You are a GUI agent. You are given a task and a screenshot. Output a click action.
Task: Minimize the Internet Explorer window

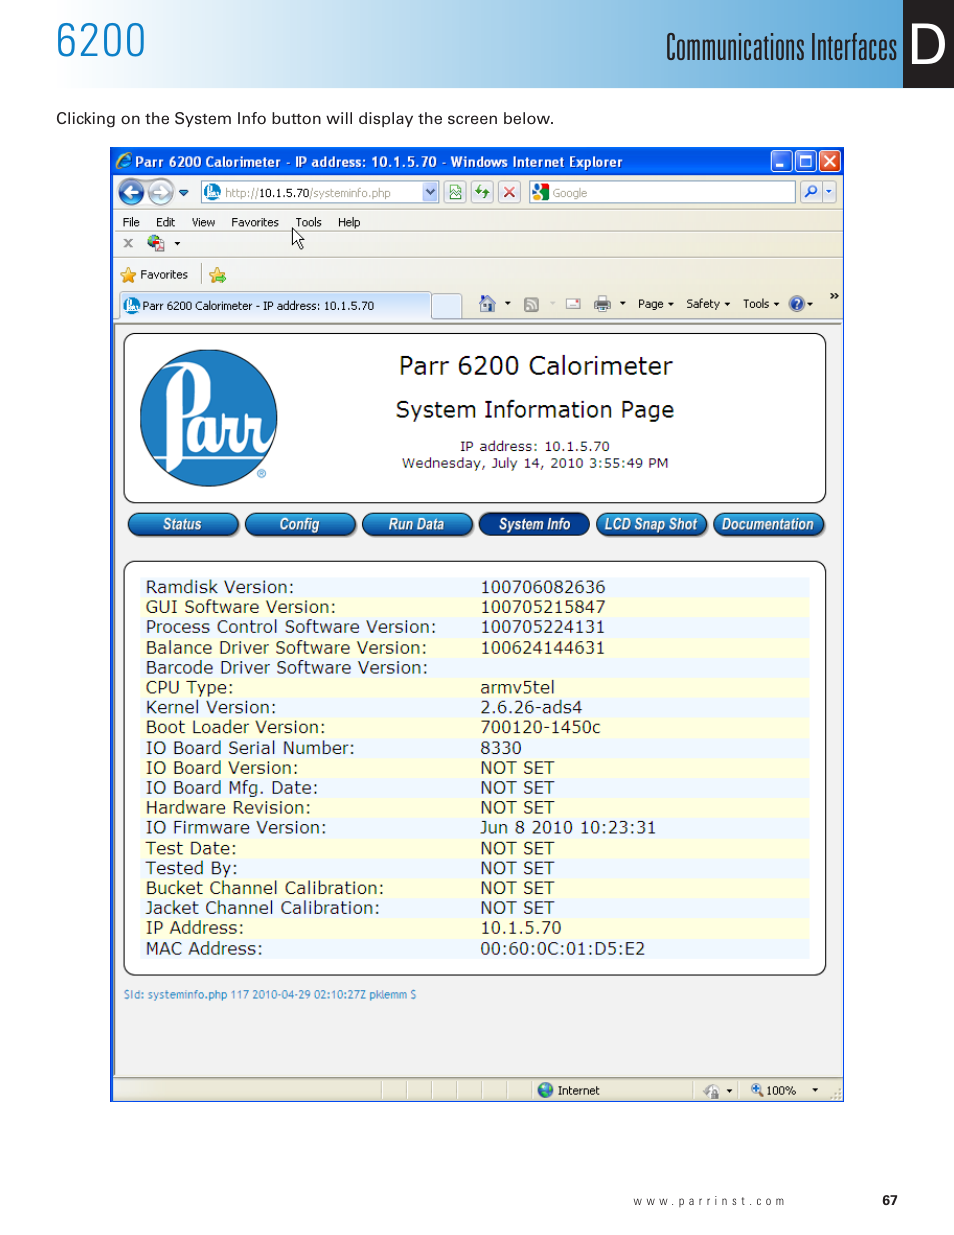pyautogui.click(x=782, y=161)
